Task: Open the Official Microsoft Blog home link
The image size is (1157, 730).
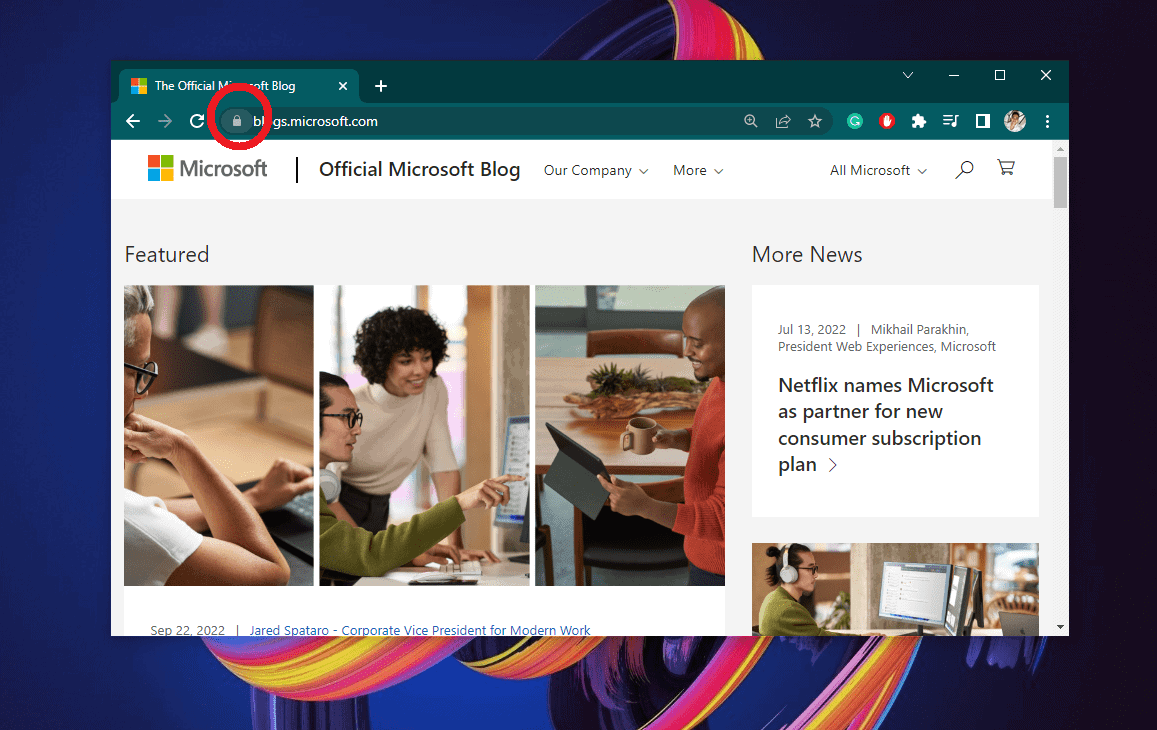Action: click(419, 169)
